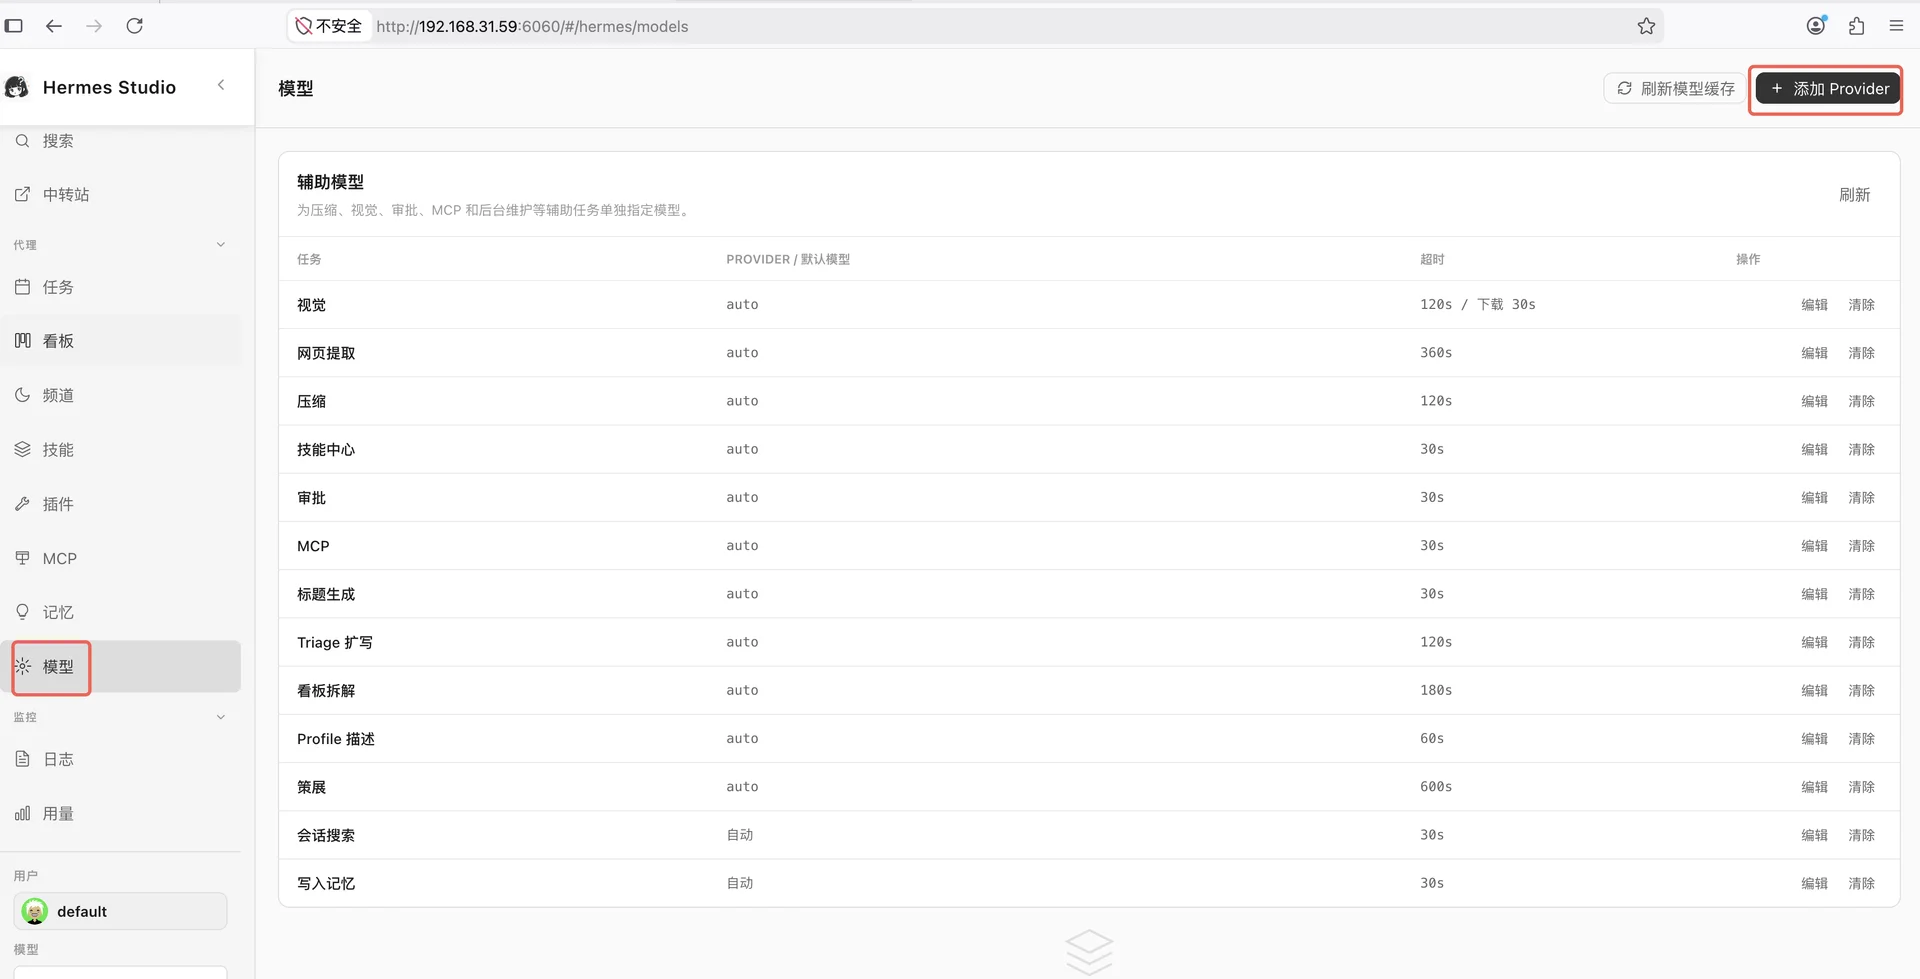Image resolution: width=1920 pixels, height=979 pixels.
Task: Open the 用量 usage bar chart icon
Action: 23,814
